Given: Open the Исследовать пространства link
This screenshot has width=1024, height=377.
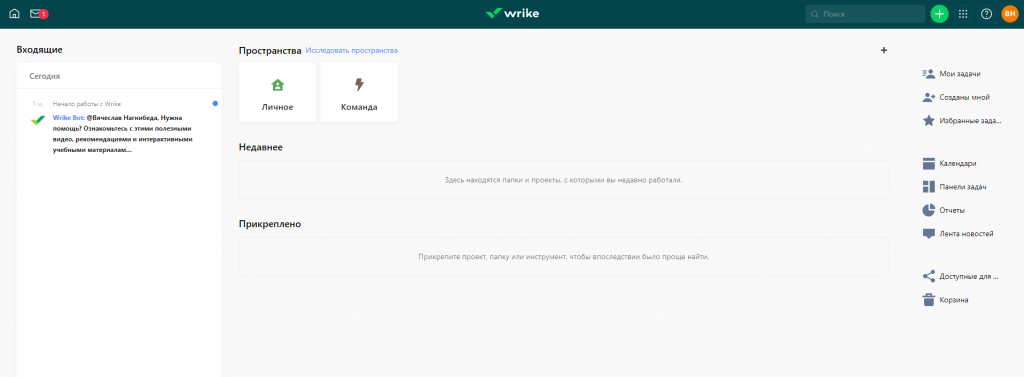Looking at the screenshot, I should [351, 50].
